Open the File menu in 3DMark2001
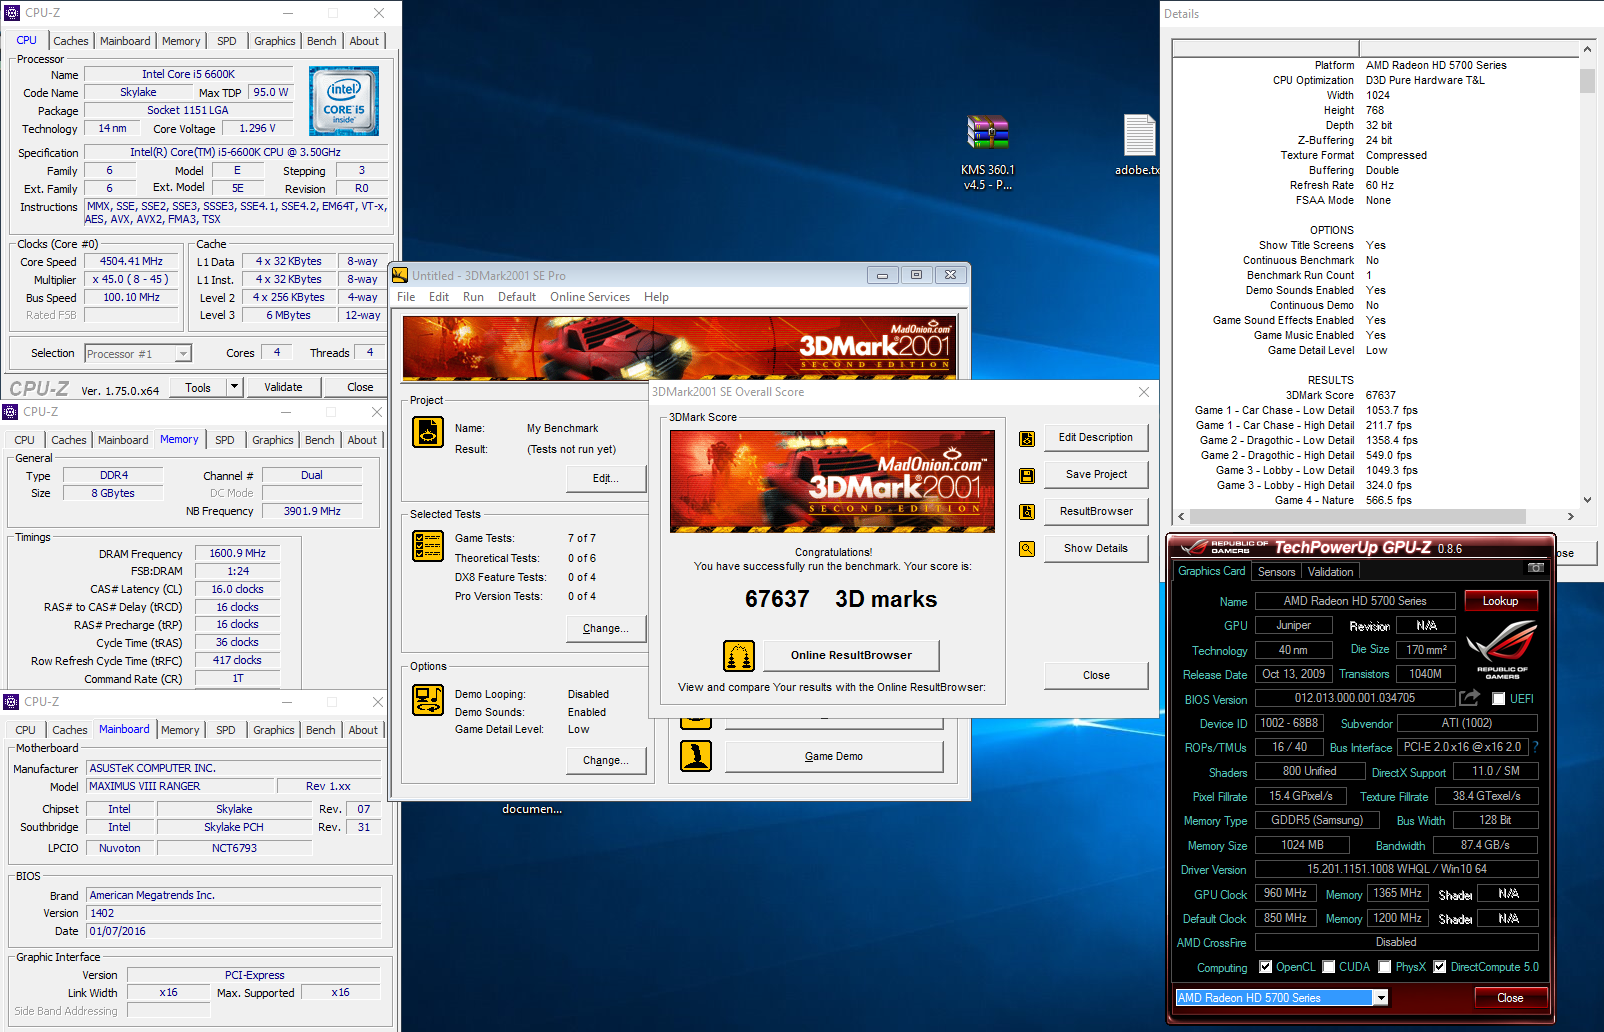This screenshot has width=1604, height=1032. (406, 297)
